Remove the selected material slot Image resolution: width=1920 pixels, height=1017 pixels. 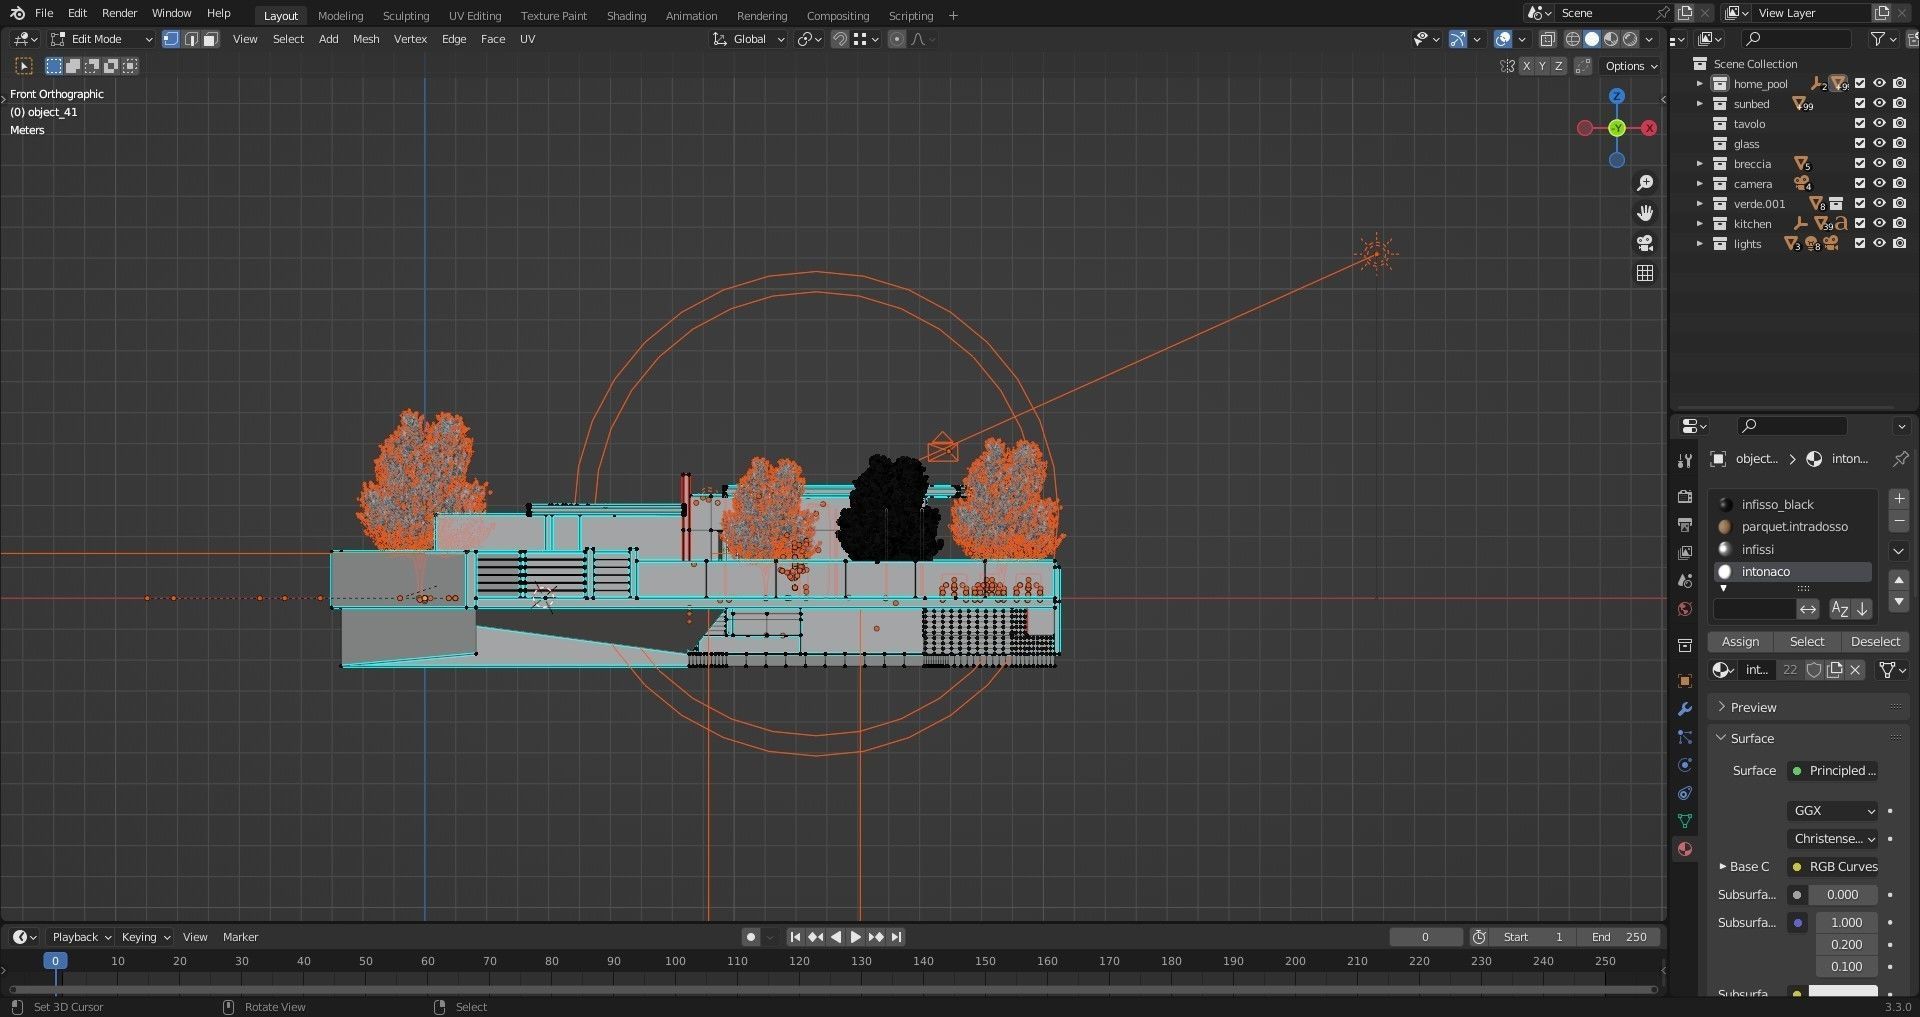tap(1898, 521)
